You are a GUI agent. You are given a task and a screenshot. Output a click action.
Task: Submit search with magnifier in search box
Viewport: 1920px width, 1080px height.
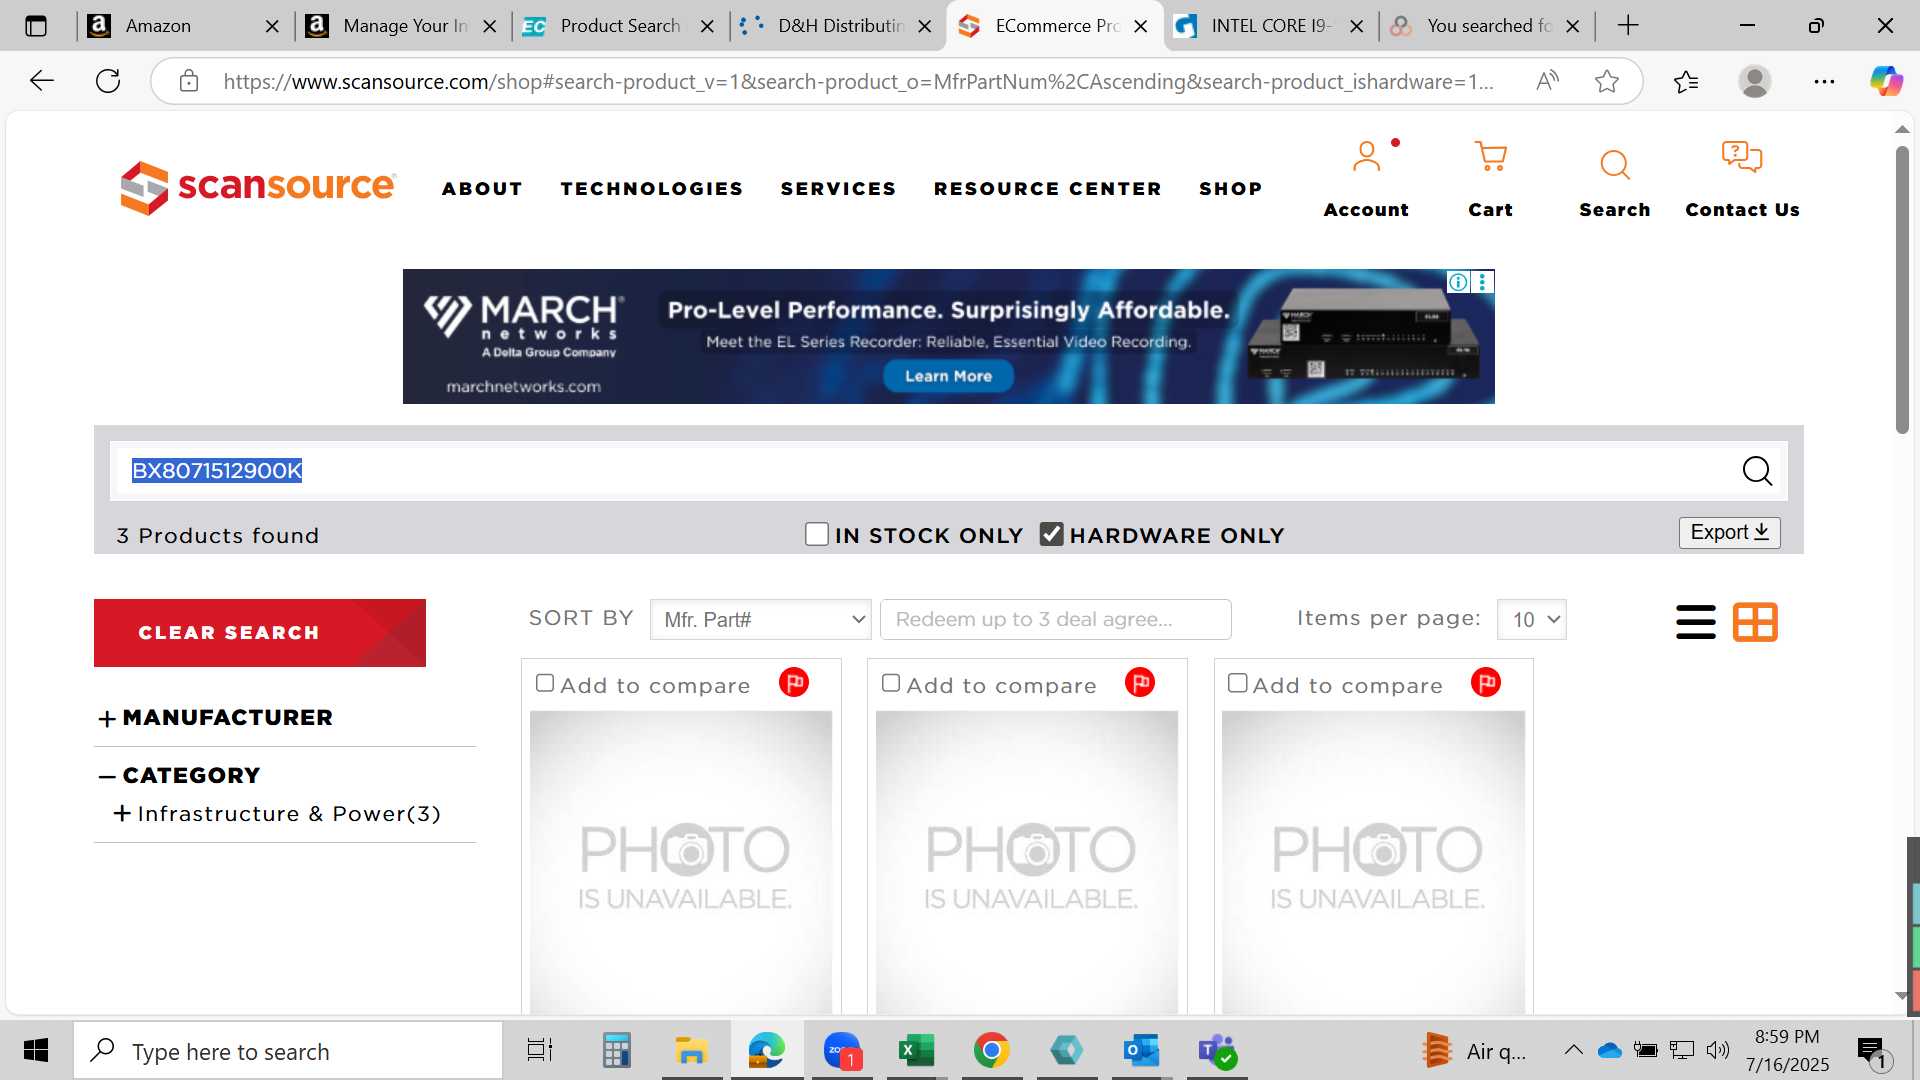point(1757,471)
